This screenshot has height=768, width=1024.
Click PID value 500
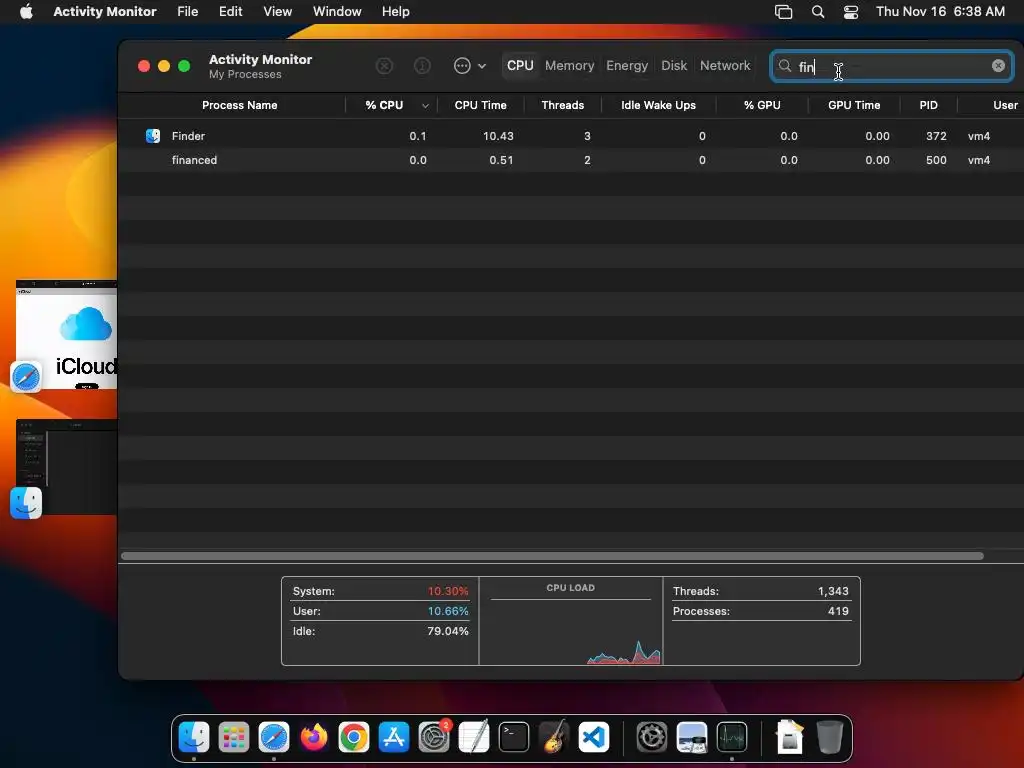point(936,160)
